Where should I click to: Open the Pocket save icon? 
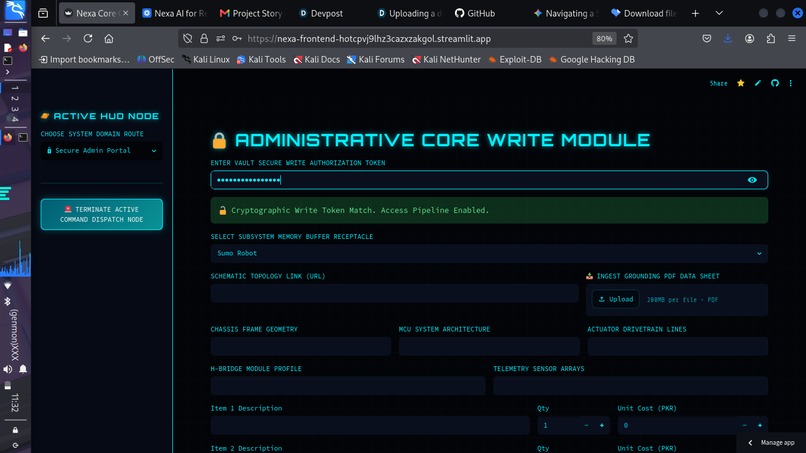click(x=707, y=39)
